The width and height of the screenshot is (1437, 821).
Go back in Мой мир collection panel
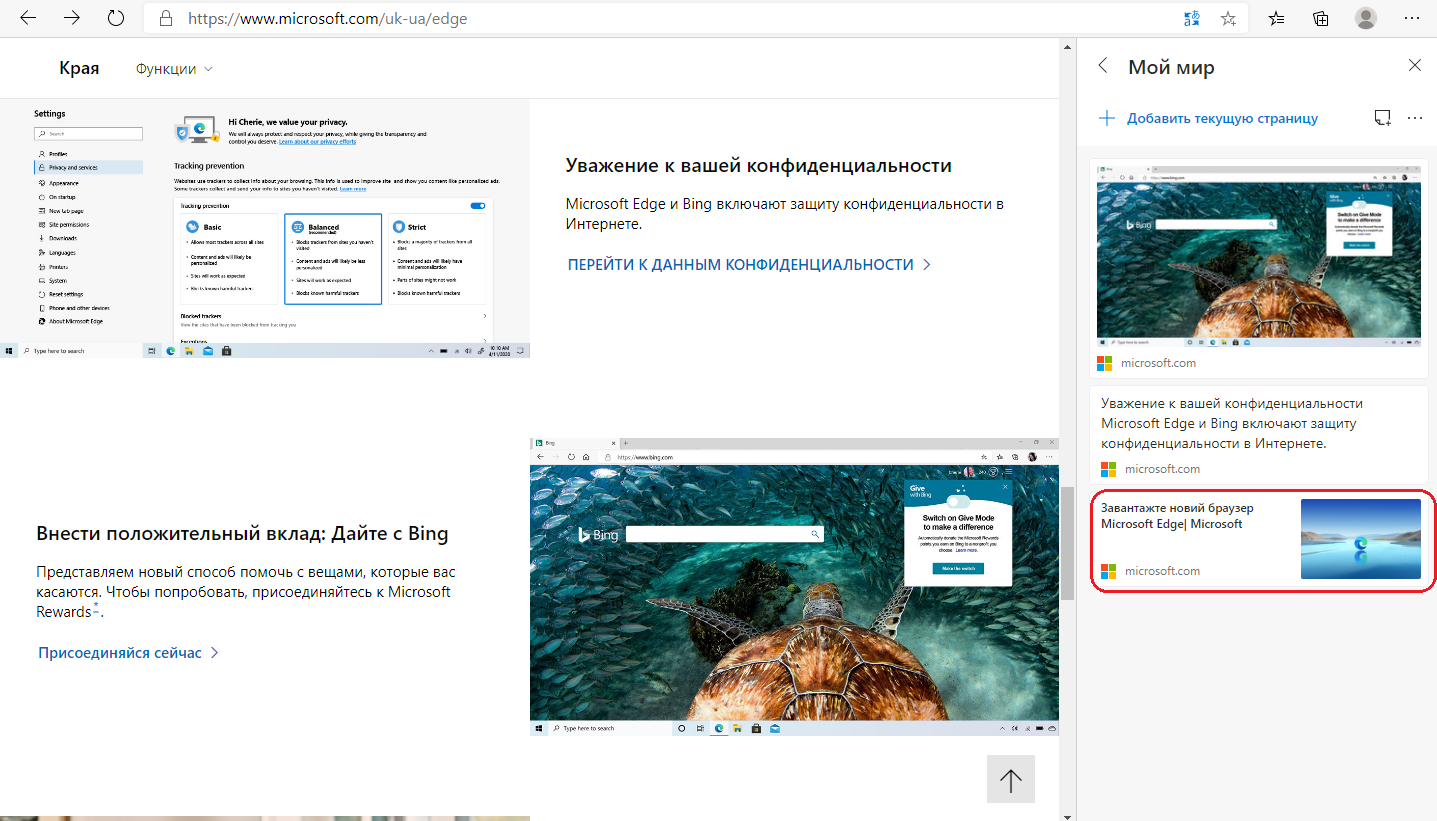[x=1103, y=66]
